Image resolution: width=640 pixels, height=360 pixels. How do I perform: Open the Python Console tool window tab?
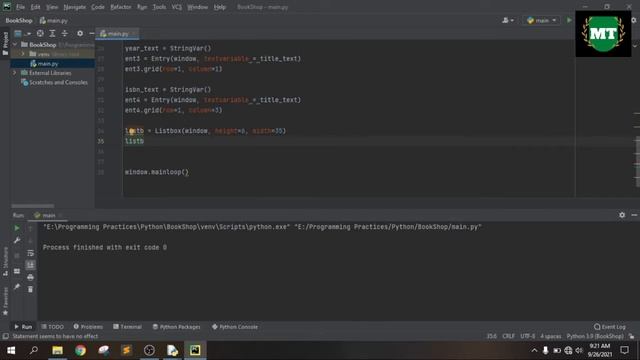pos(235,327)
